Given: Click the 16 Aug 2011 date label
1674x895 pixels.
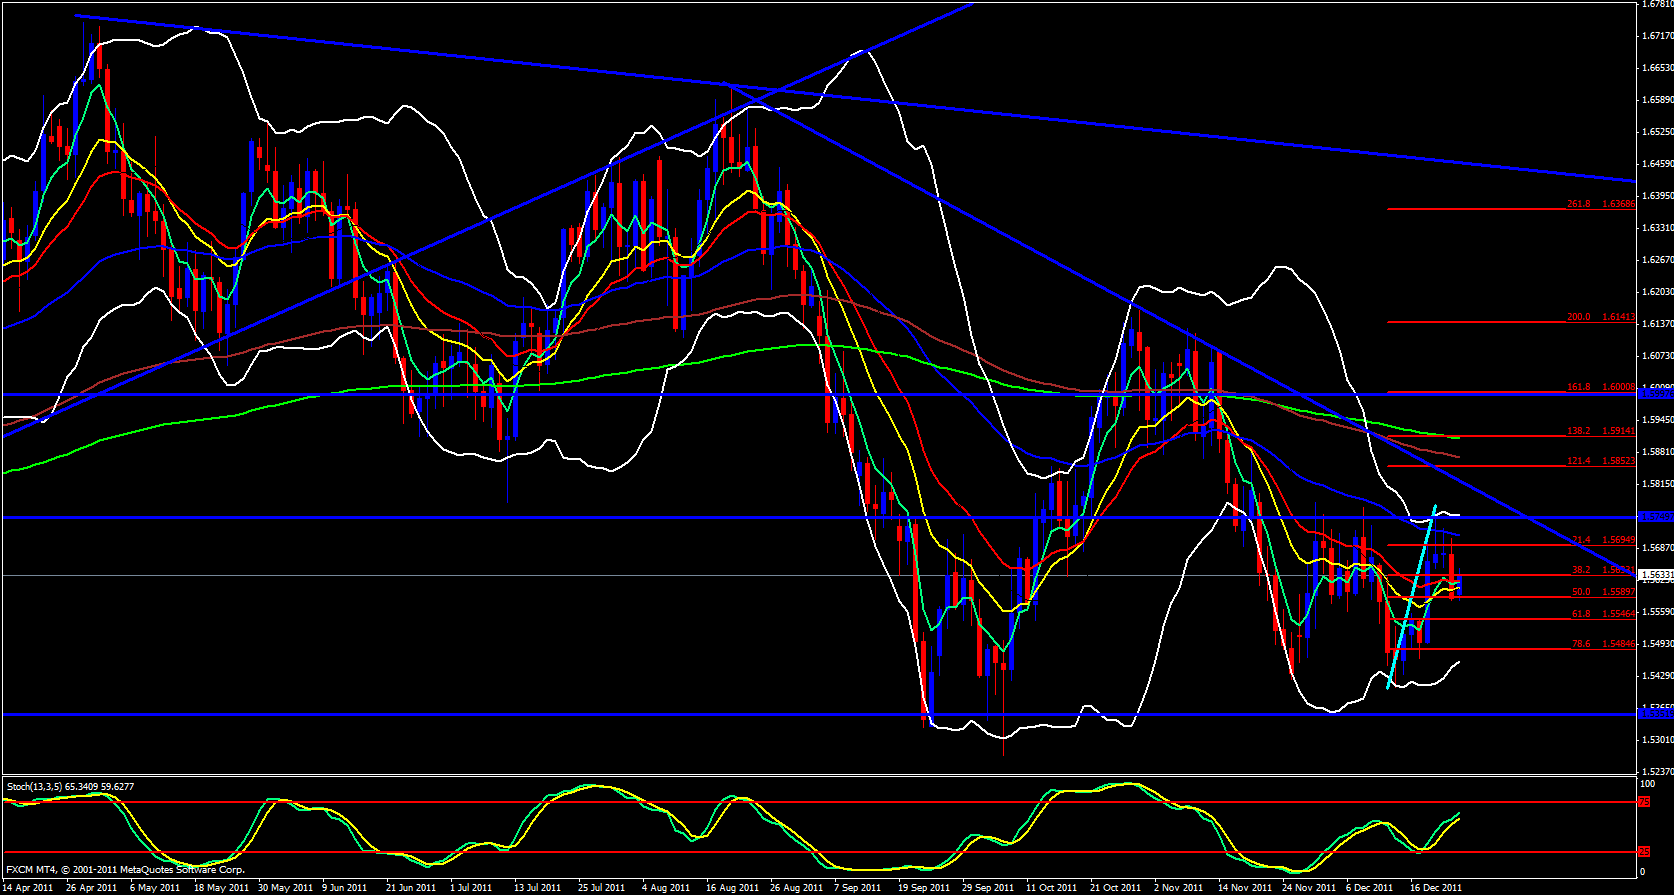Looking at the screenshot, I should pos(731,887).
